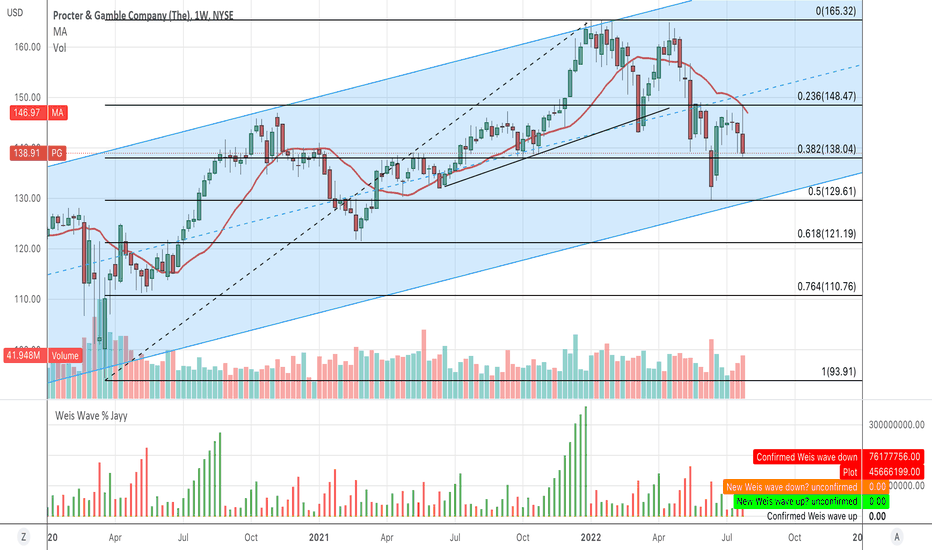This screenshot has height=550, width=932.
Task: Click the USD currency label on the price axis
Action: (x=15, y=12)
